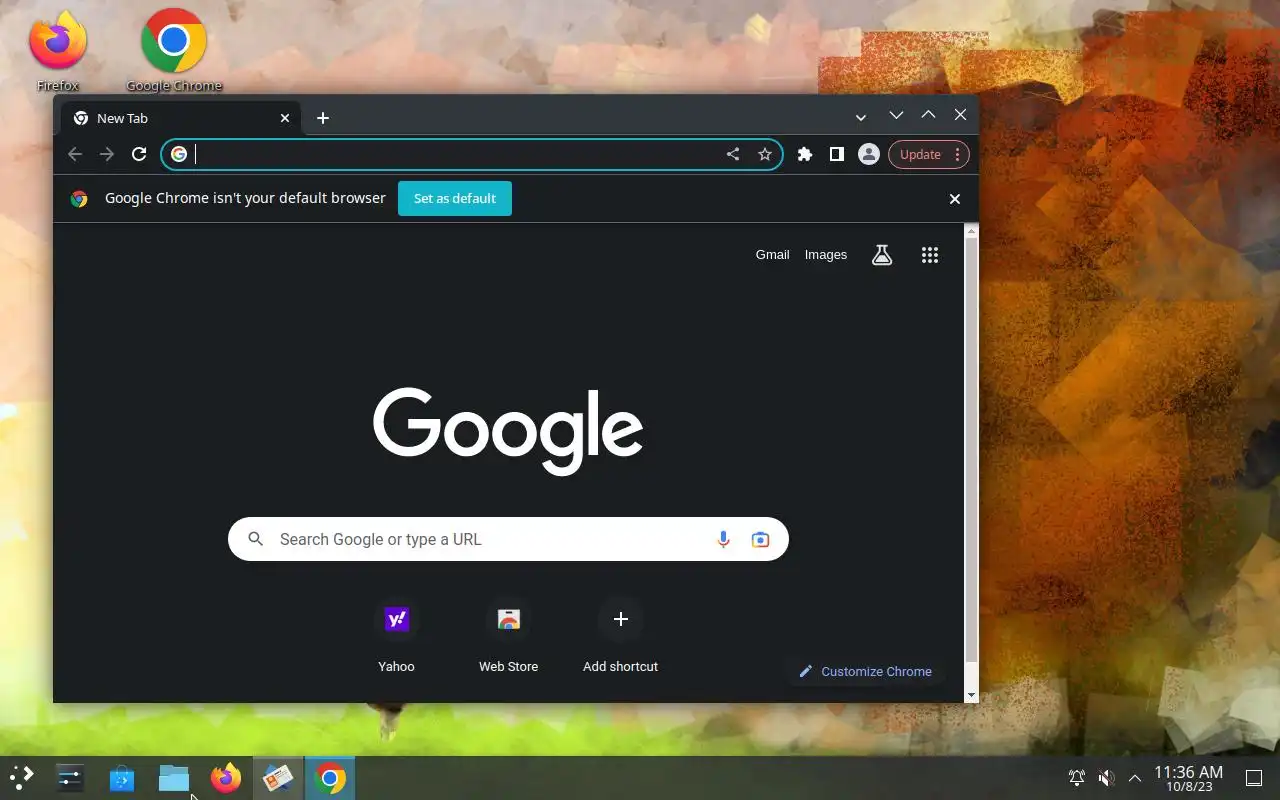
Task: Minimize the Chrome window
Action: pos(896,115)
